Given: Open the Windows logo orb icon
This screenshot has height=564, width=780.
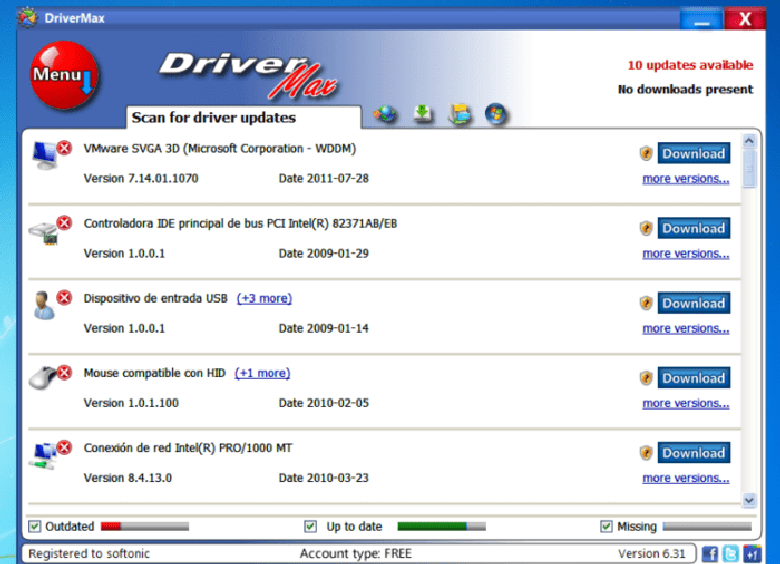Looking at the screenshot, I should tap(495, 114).
